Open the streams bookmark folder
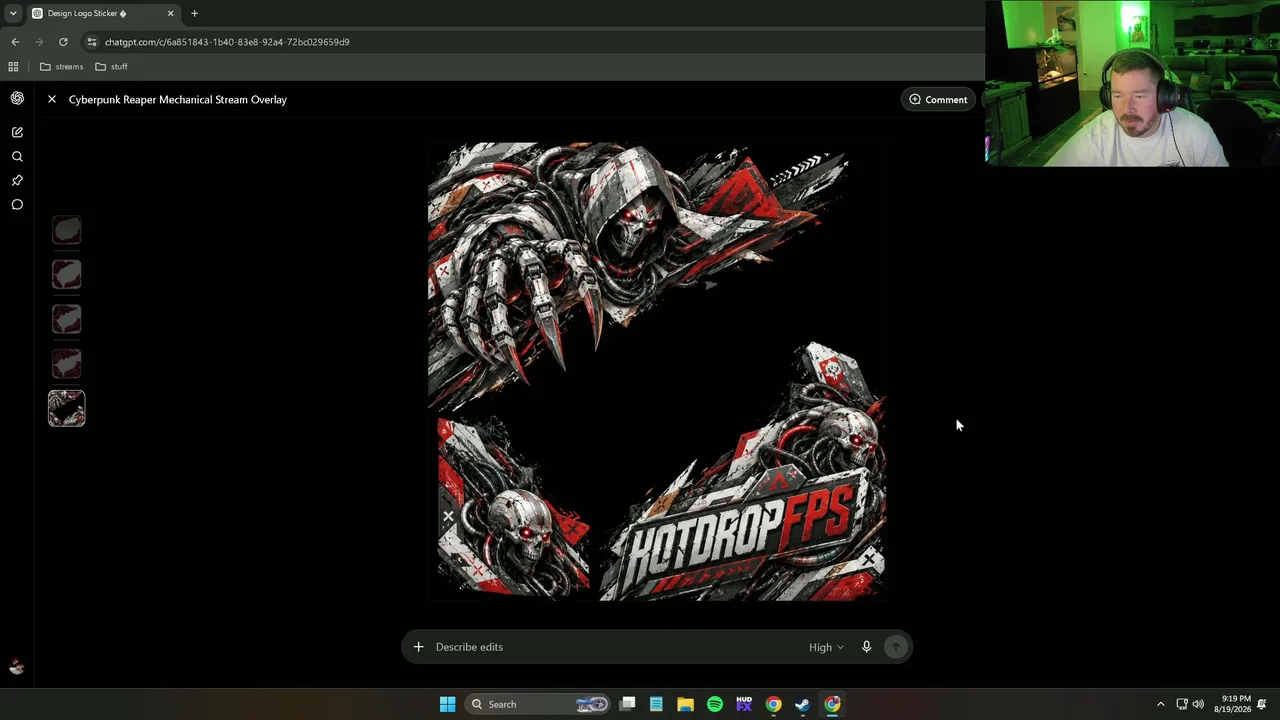Viewport: 1280px width, 720px height. point(61,67)
